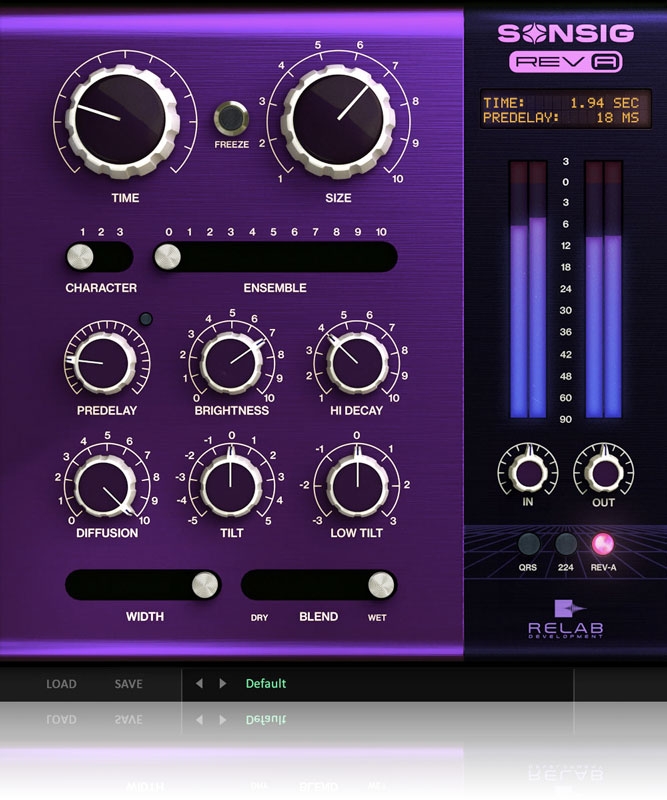Open the Default preset name list

[x=266, y=684]
